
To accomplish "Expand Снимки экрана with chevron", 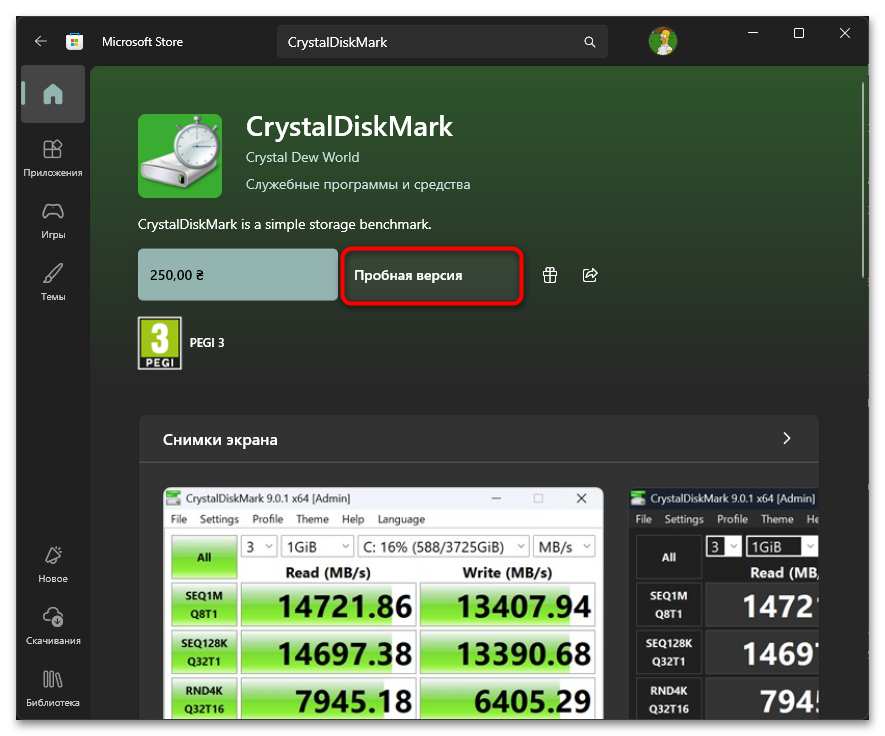I will [x=787, y=439].
